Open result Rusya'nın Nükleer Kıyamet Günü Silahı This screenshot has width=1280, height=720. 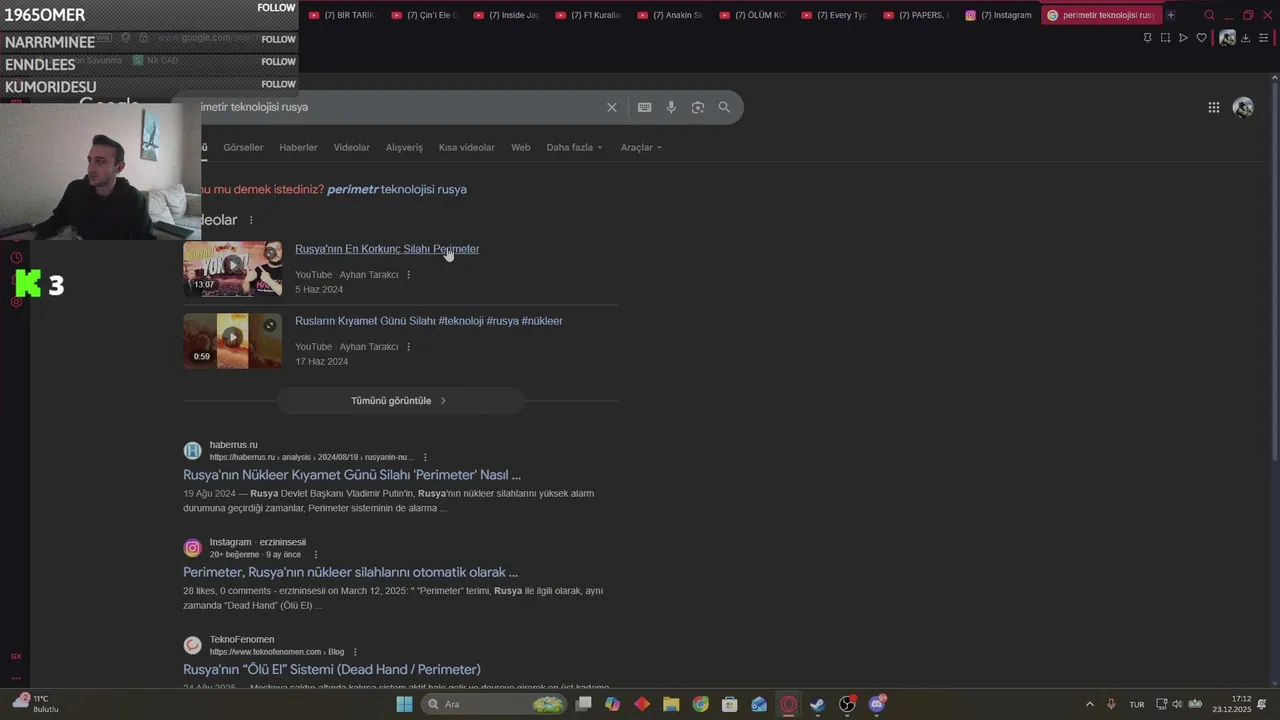pyautogui.click(x=352, y=475)
